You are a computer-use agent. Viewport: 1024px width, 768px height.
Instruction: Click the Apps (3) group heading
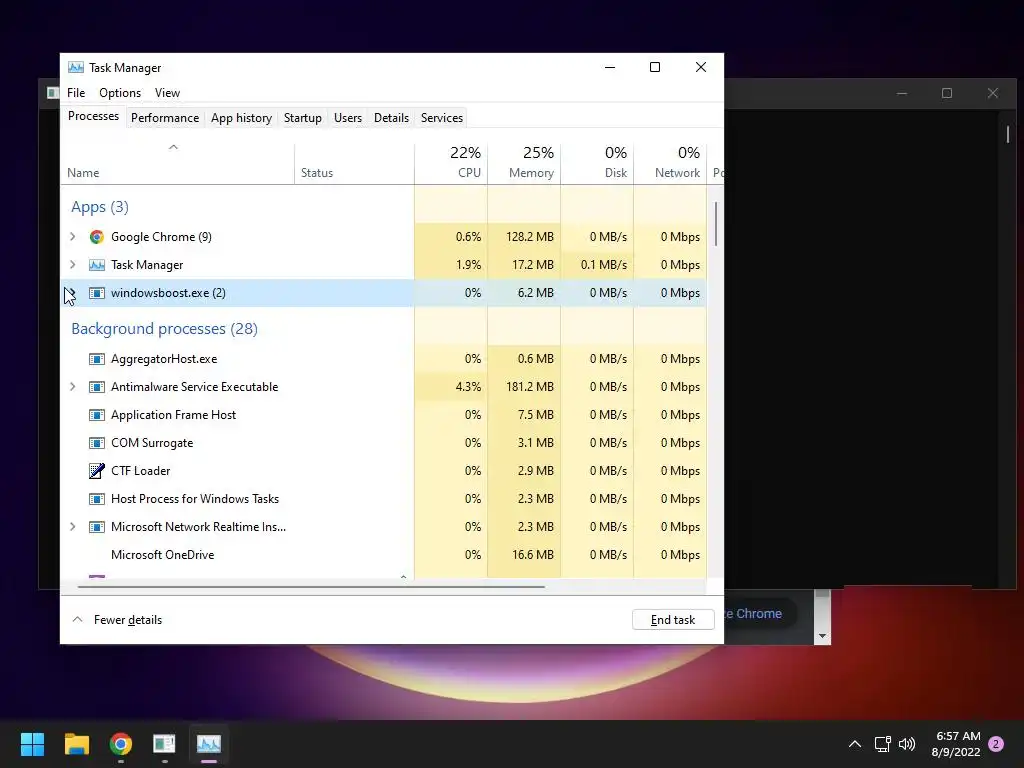100,207
